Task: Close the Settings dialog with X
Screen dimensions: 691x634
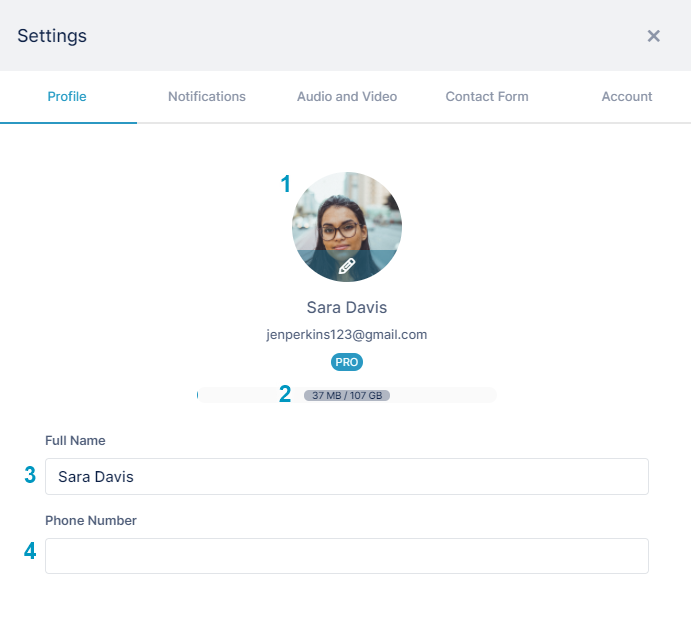Action: pos(654,36)
